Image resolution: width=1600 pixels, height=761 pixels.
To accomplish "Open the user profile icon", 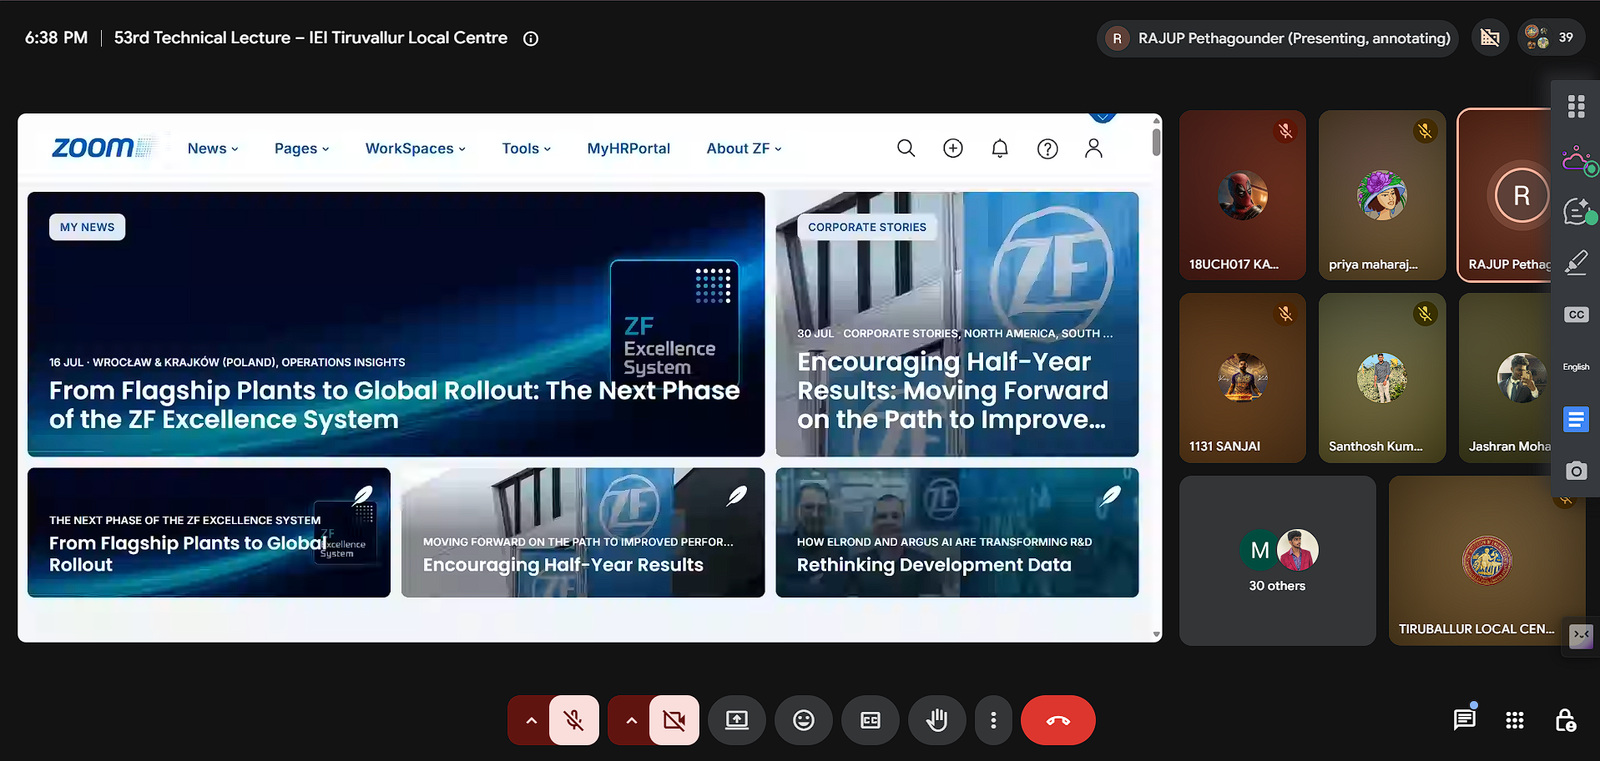I will click(x=1094, y=148).
